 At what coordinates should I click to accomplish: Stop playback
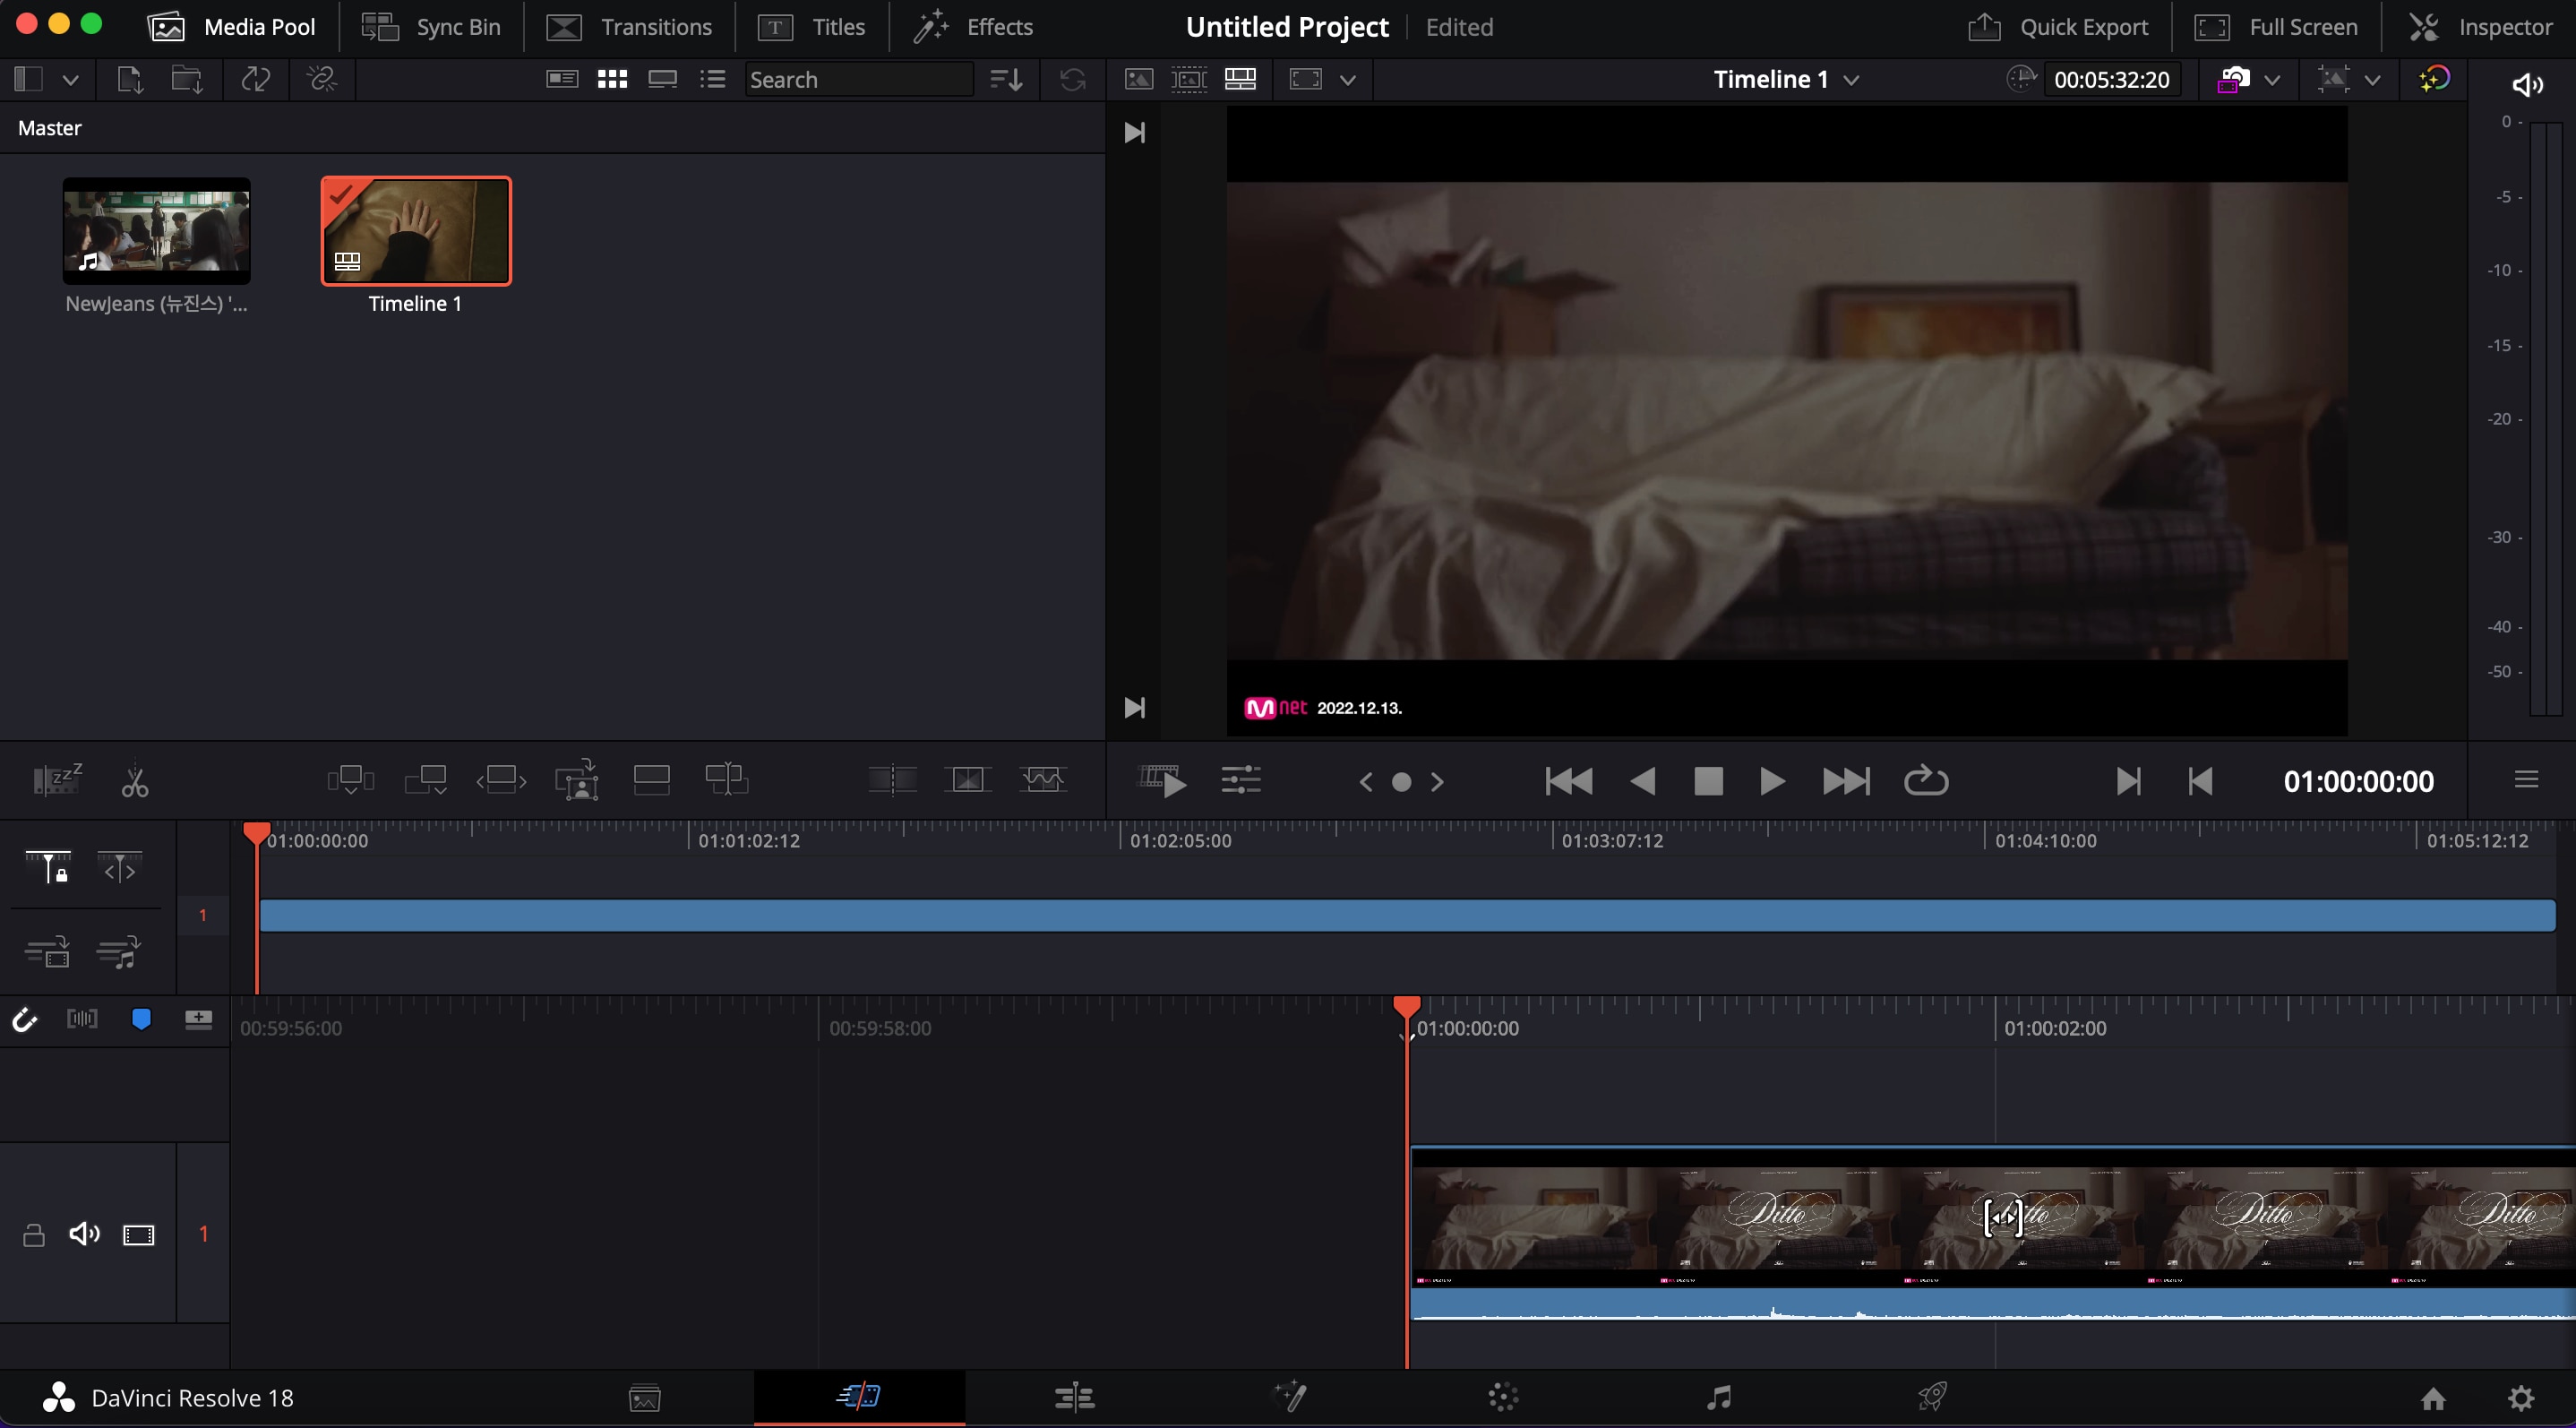[1708, 781]
